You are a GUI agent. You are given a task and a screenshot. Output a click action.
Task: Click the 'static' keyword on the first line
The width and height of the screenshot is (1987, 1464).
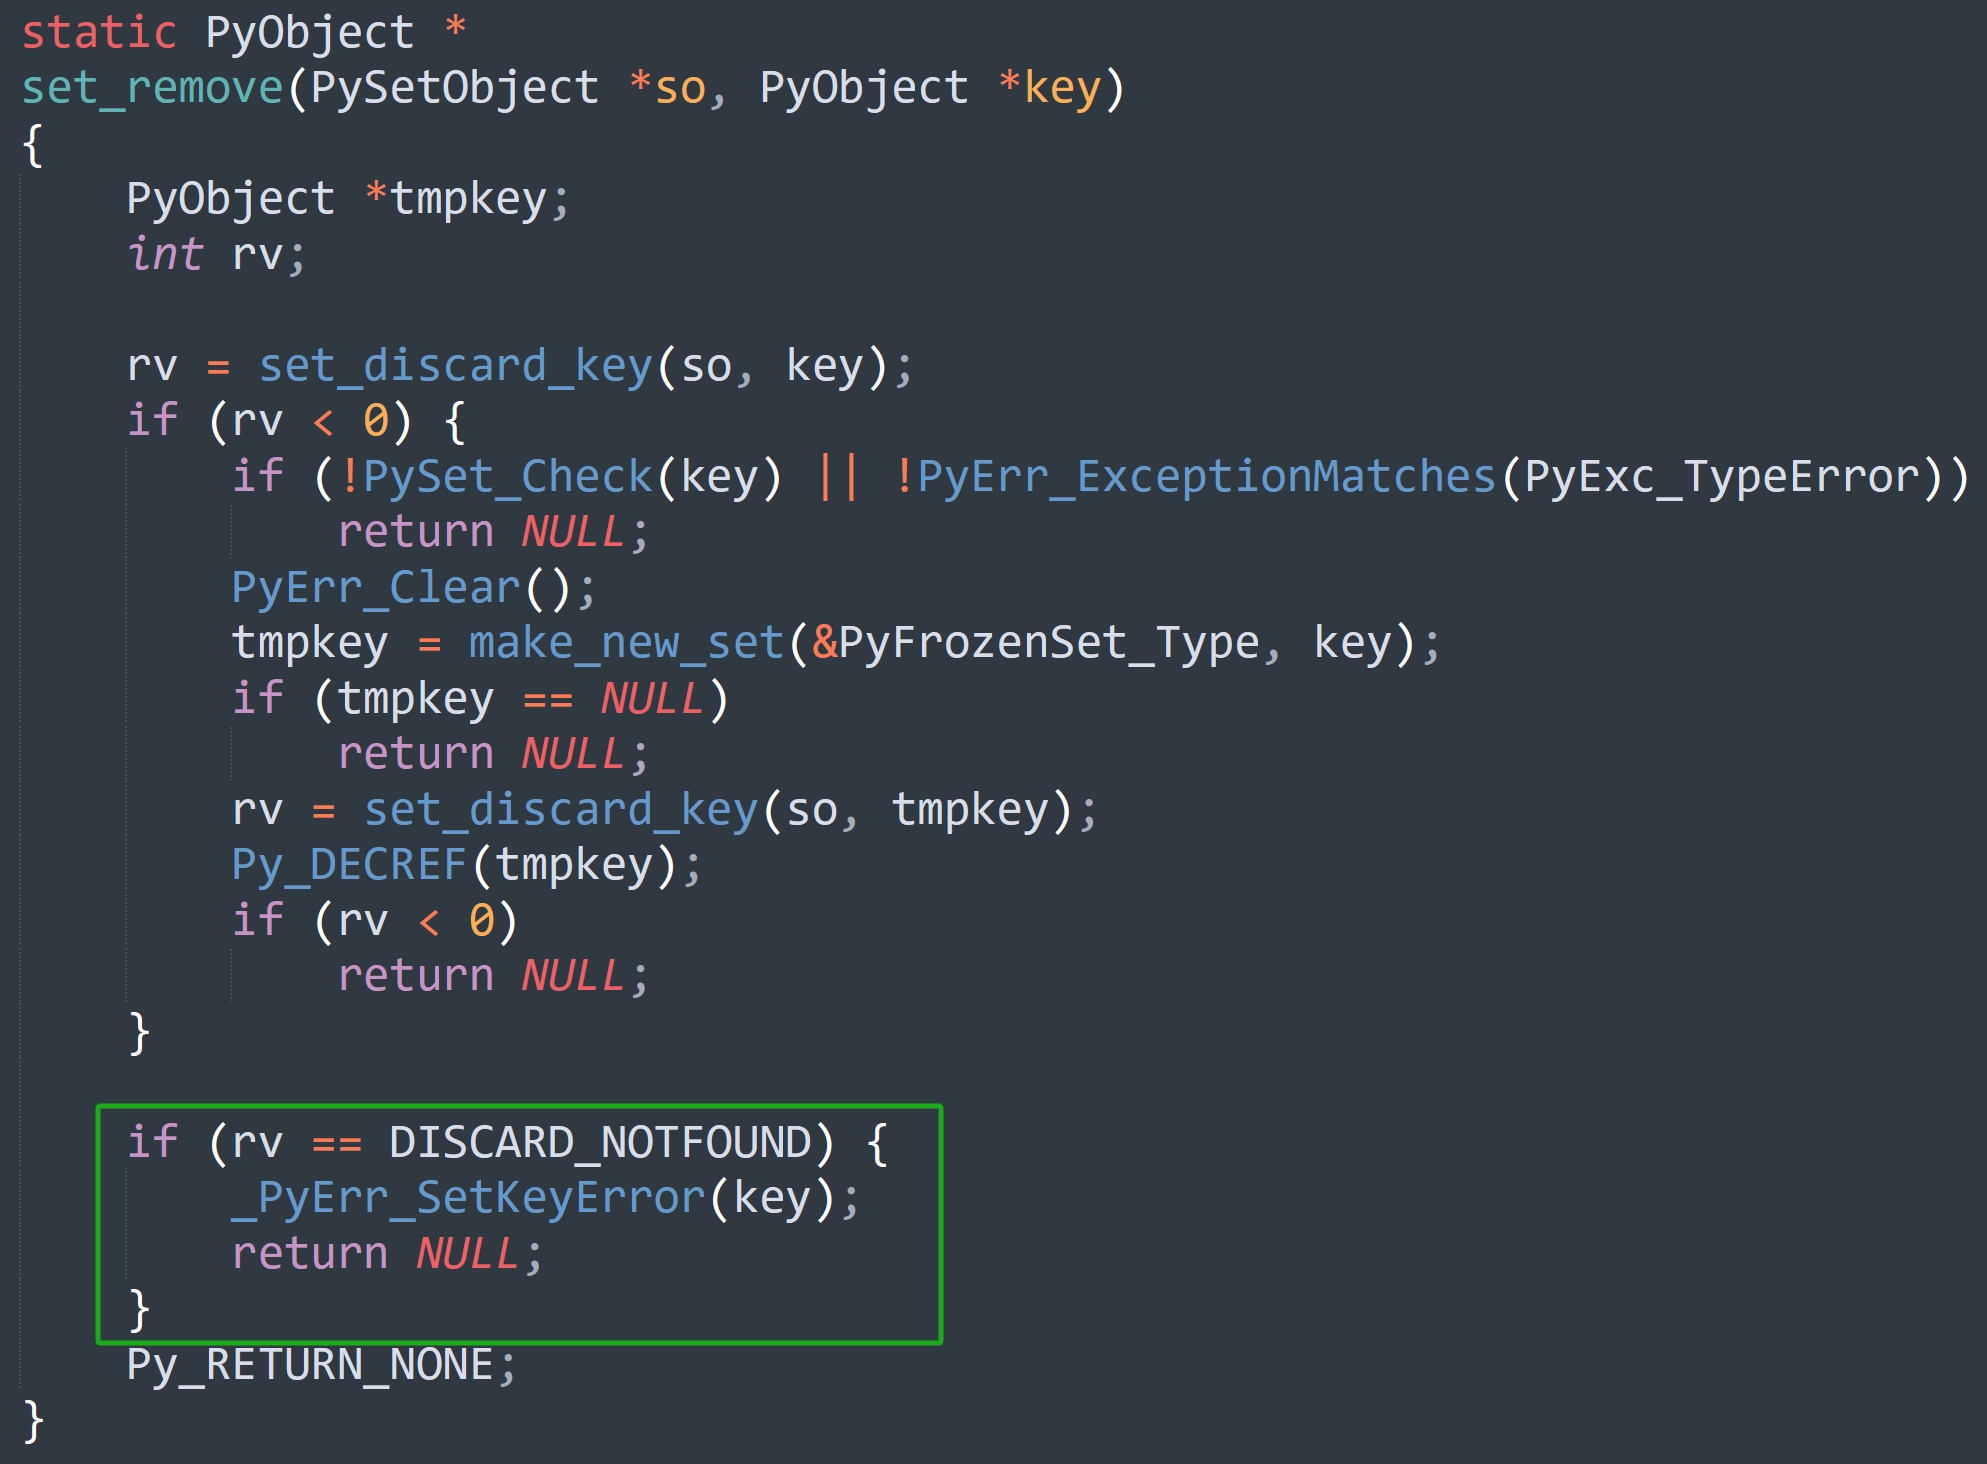tap(99, 33)
